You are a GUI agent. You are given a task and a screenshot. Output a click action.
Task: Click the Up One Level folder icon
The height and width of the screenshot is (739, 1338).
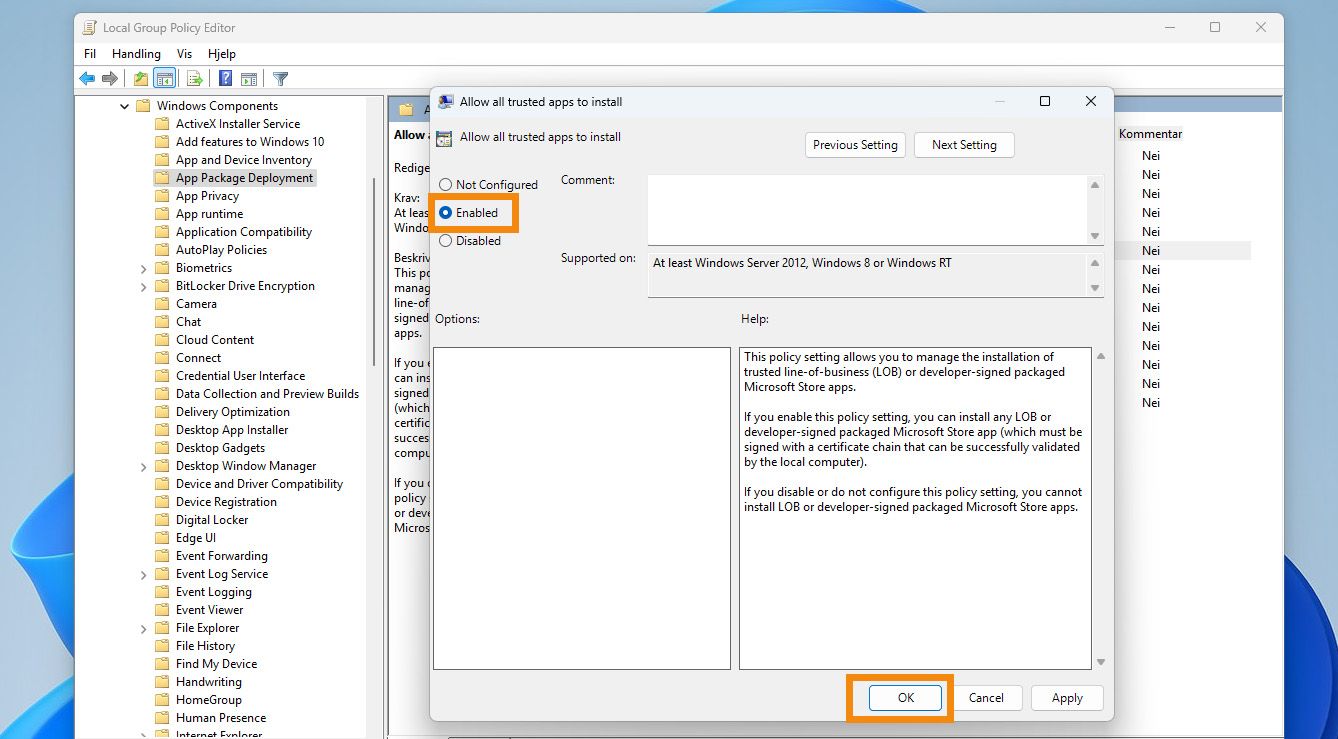(141, 79)
